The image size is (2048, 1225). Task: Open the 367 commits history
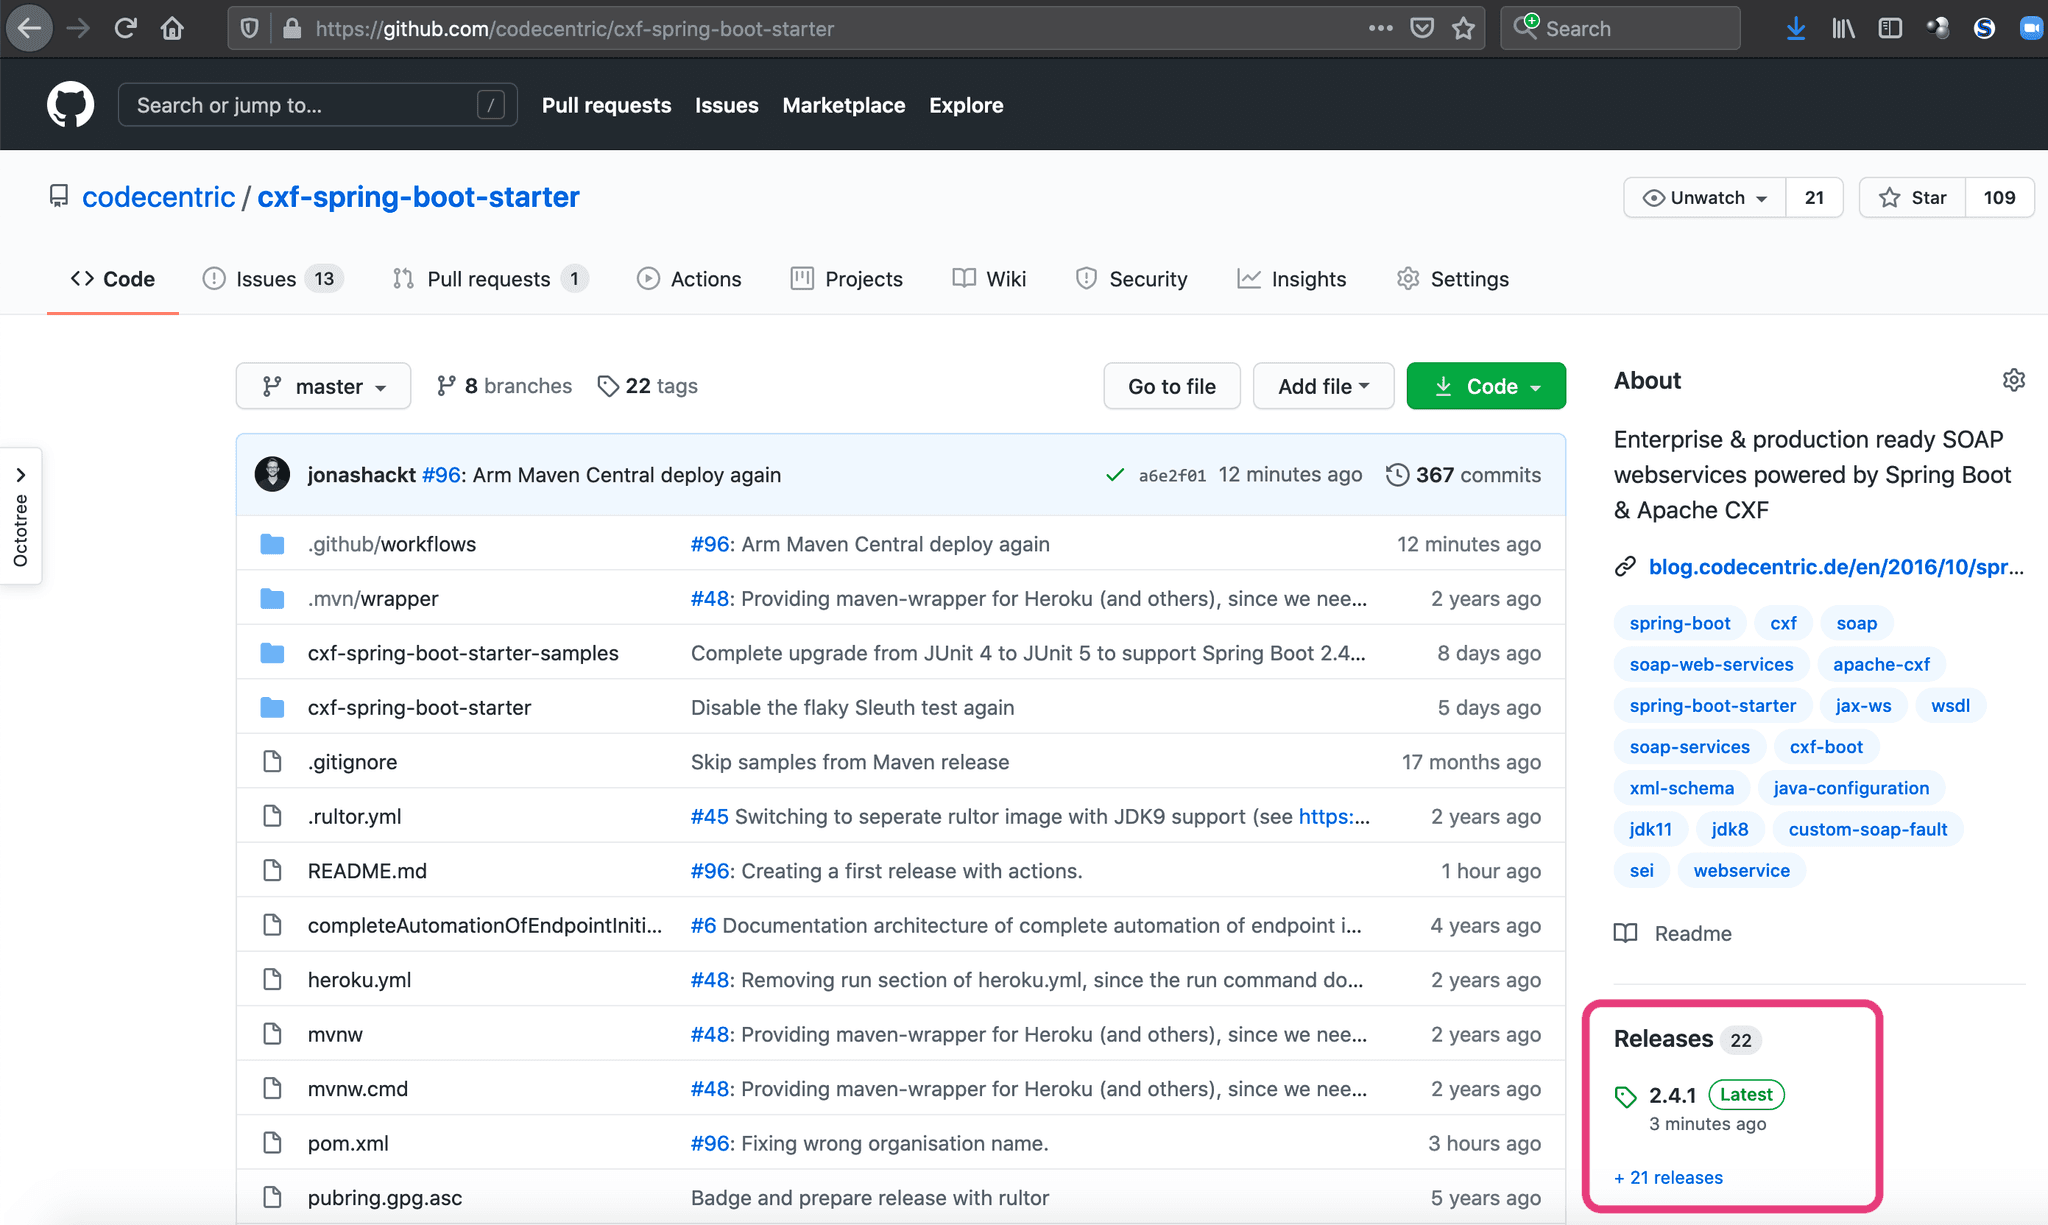point(1463,475)
